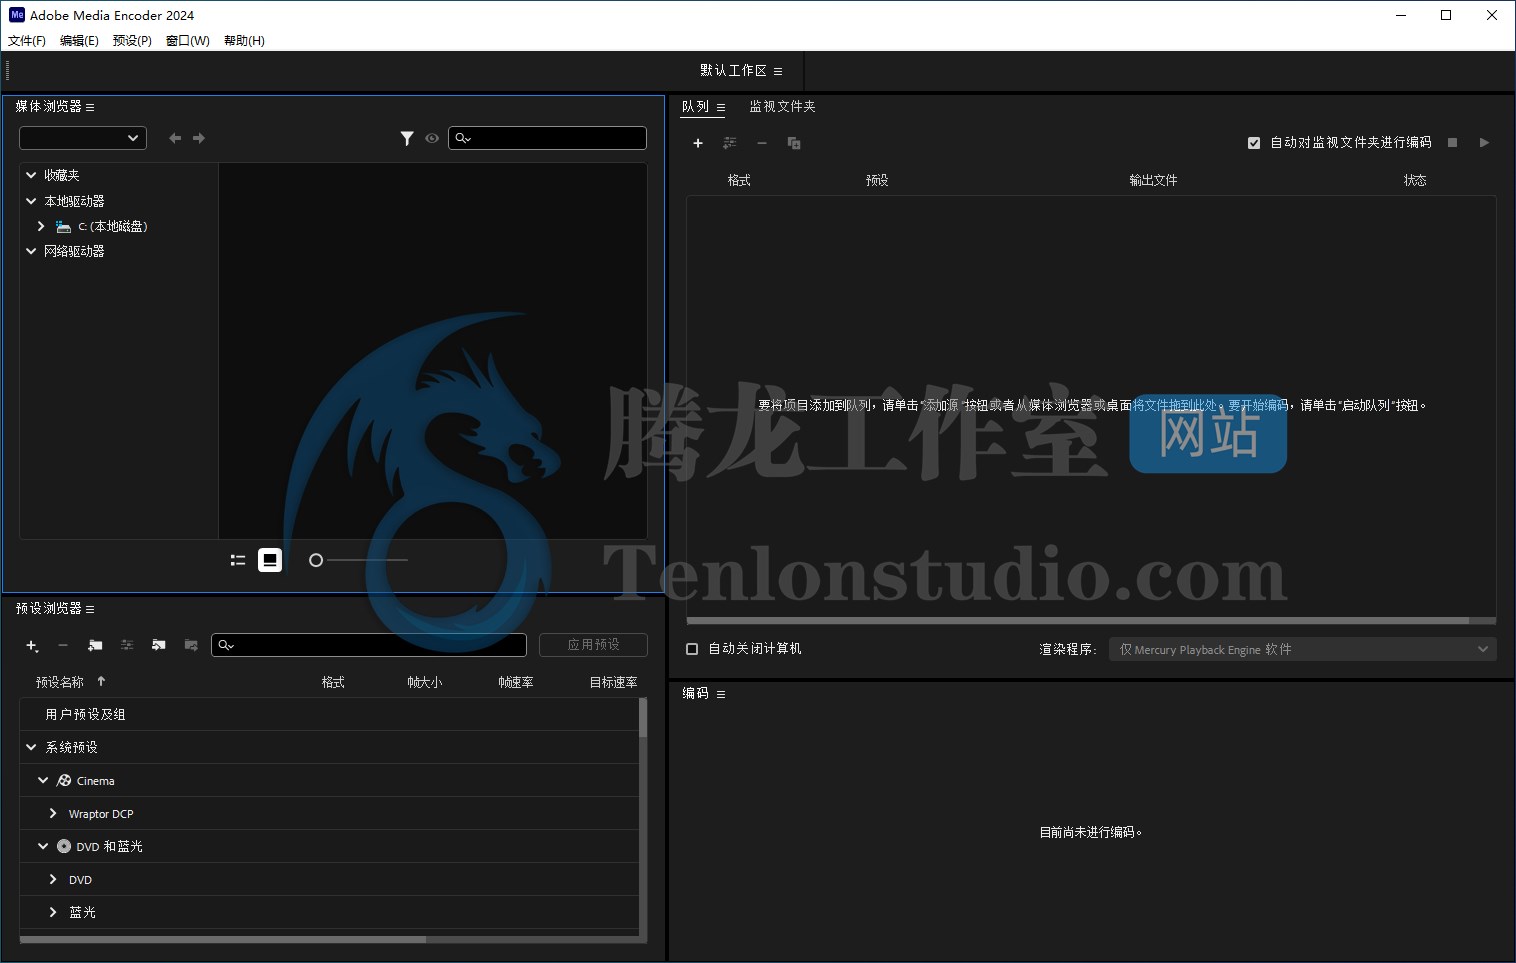Expand the Wraptor DCP preset folder
Image resolution: width=1516 pixels, height=963 pixels.
tap(53, 813)
